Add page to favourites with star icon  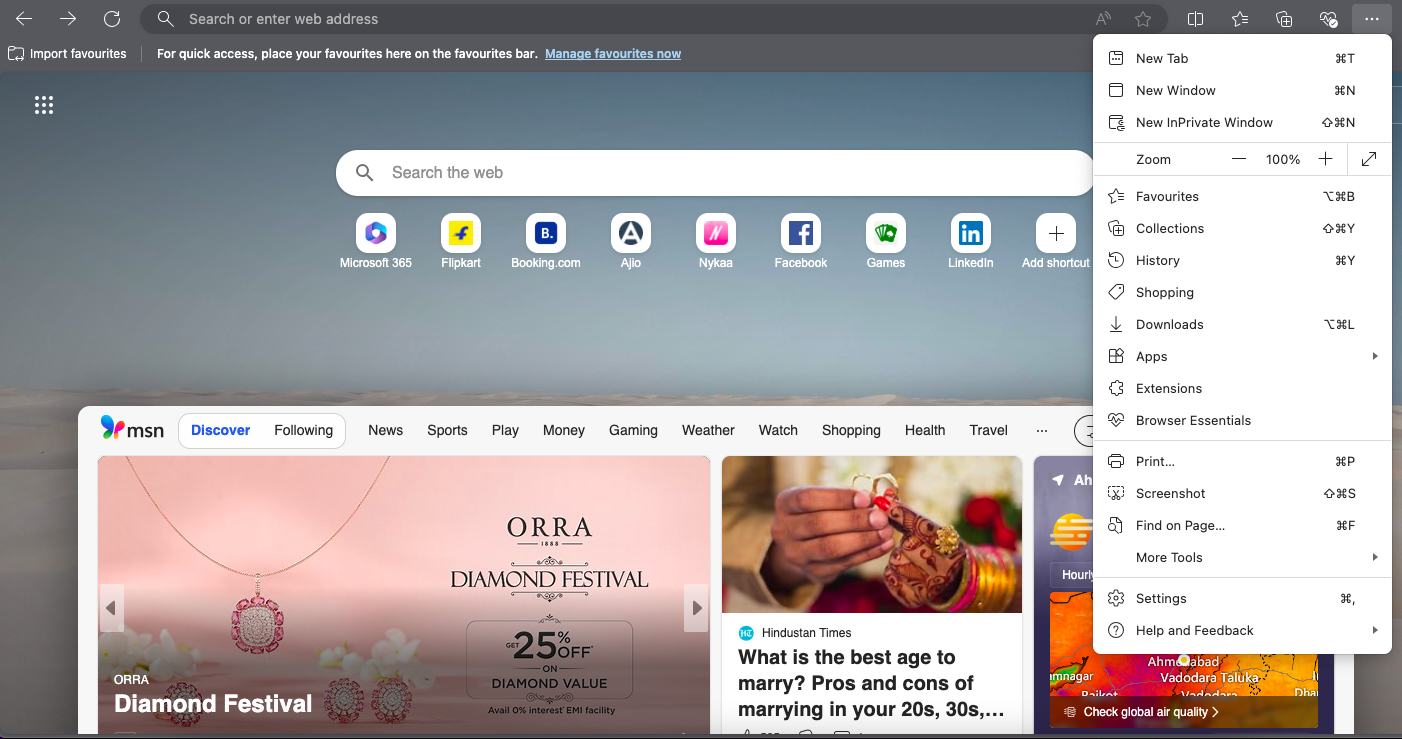(x=1143, y=19)
